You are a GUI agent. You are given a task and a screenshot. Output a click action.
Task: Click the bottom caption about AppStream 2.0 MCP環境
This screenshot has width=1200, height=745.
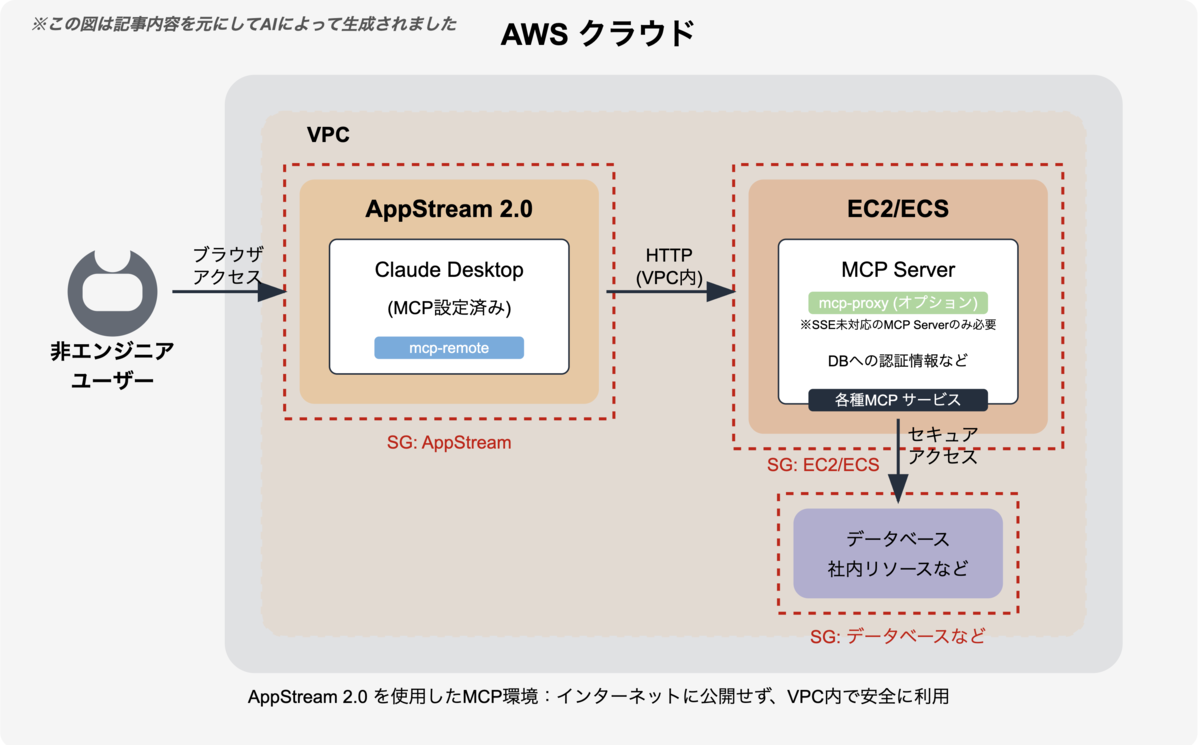click(598, 696)
